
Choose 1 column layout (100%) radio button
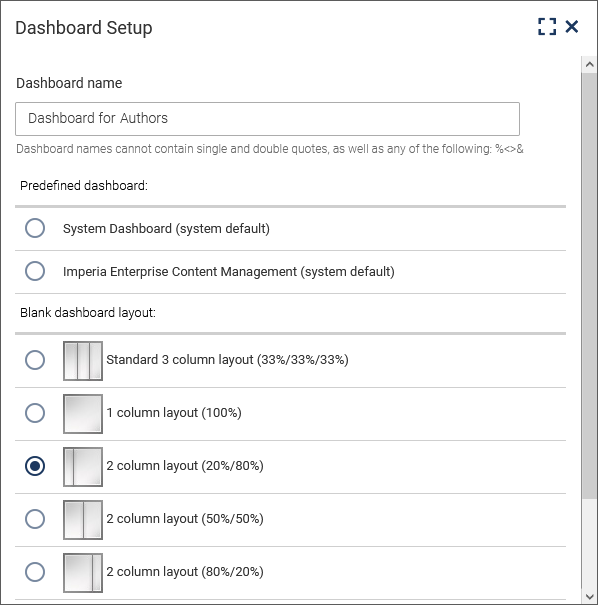[x=35, y=413]
